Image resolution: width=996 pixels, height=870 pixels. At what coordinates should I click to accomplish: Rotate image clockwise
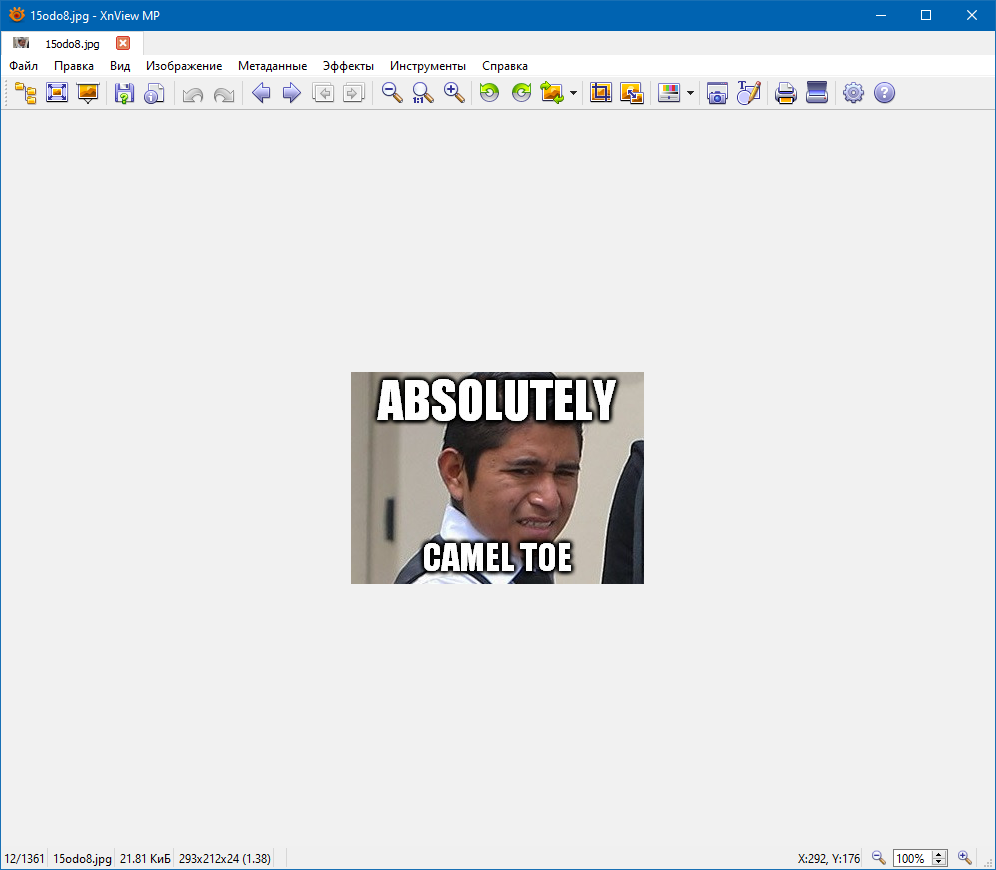[521, 93]
